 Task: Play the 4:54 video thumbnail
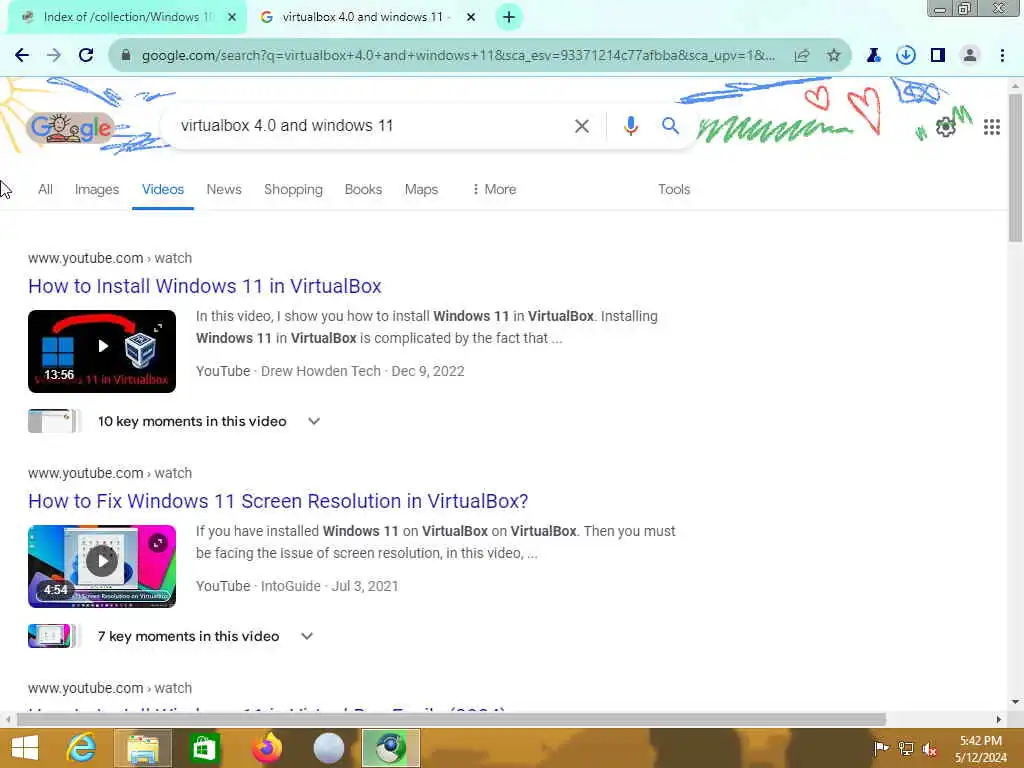(x=102, y=566)
